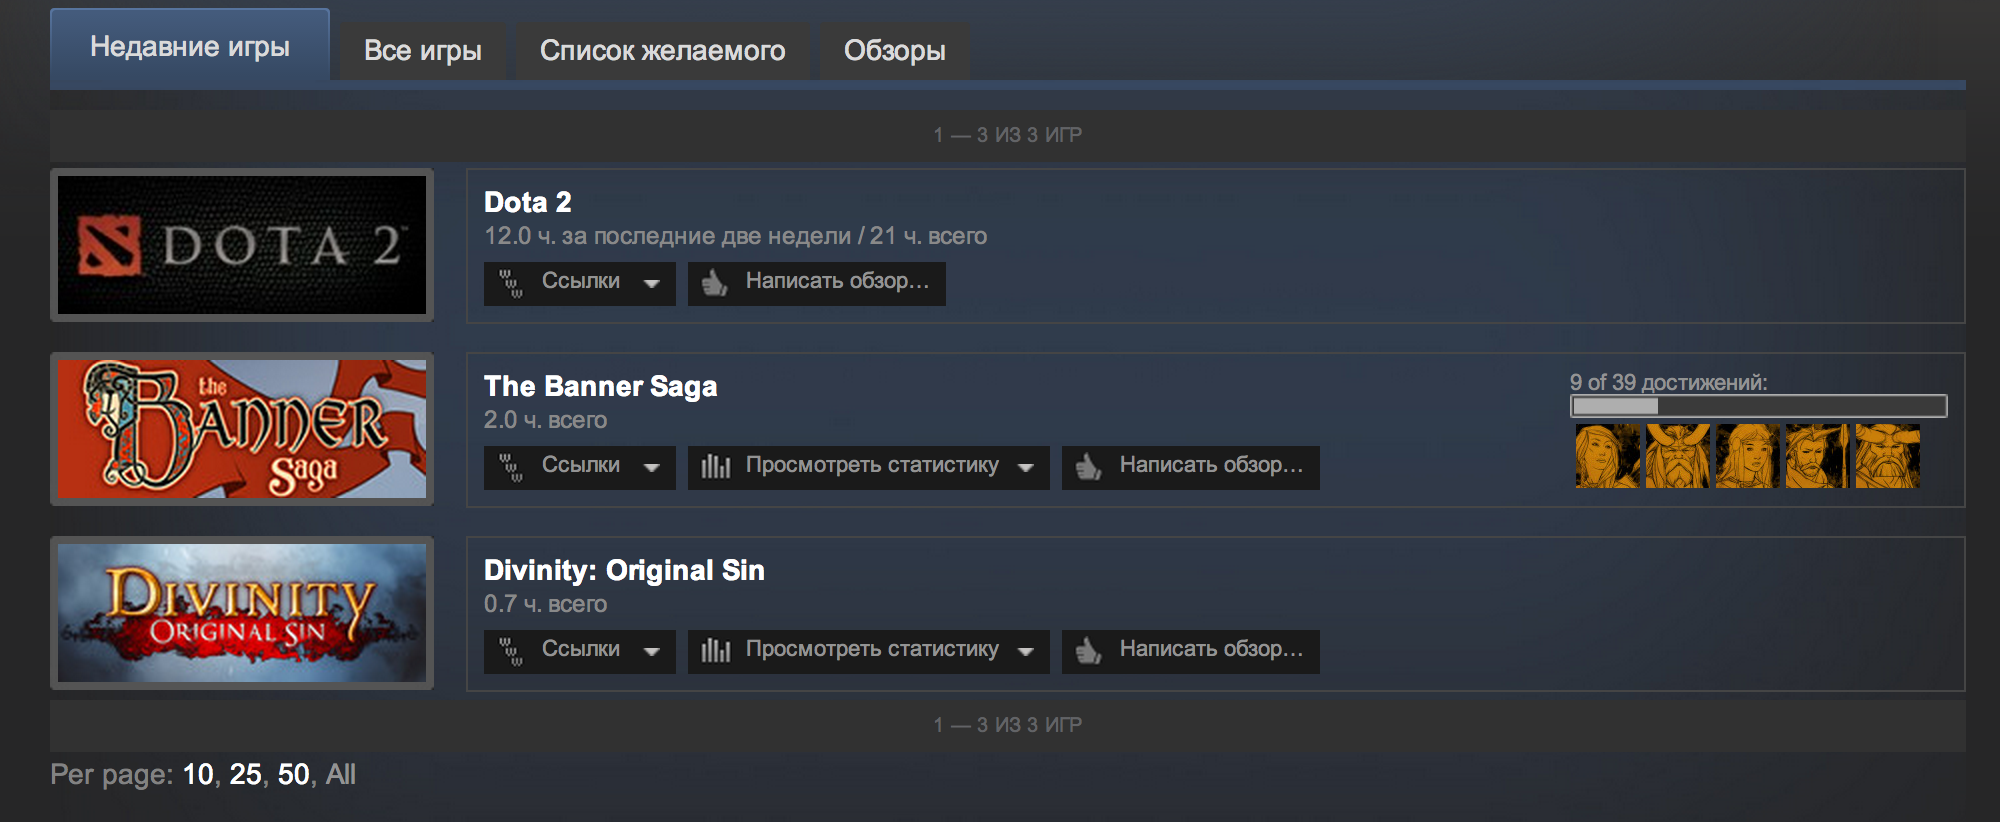Open Просмотреть статистику dropdown for Divinity: Original Sin
The width and height of the screenshot is (2000, 822).
[x=869, y=651]
